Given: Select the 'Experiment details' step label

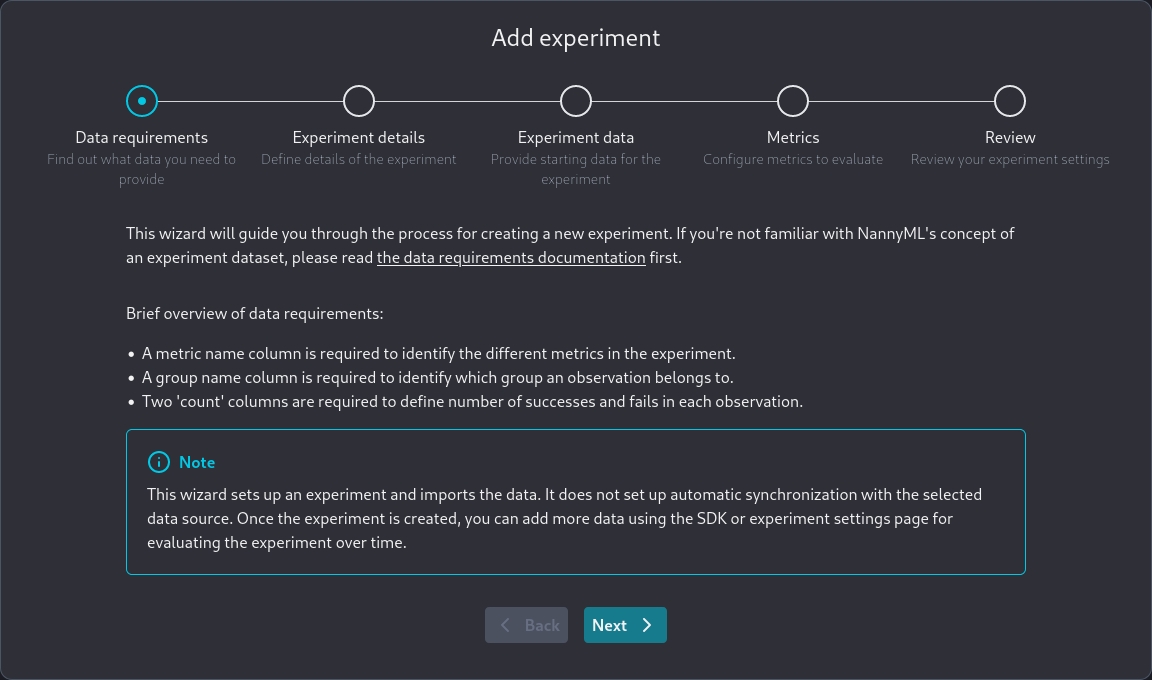Looking at the screenshot, I should (x=359, y=138).
